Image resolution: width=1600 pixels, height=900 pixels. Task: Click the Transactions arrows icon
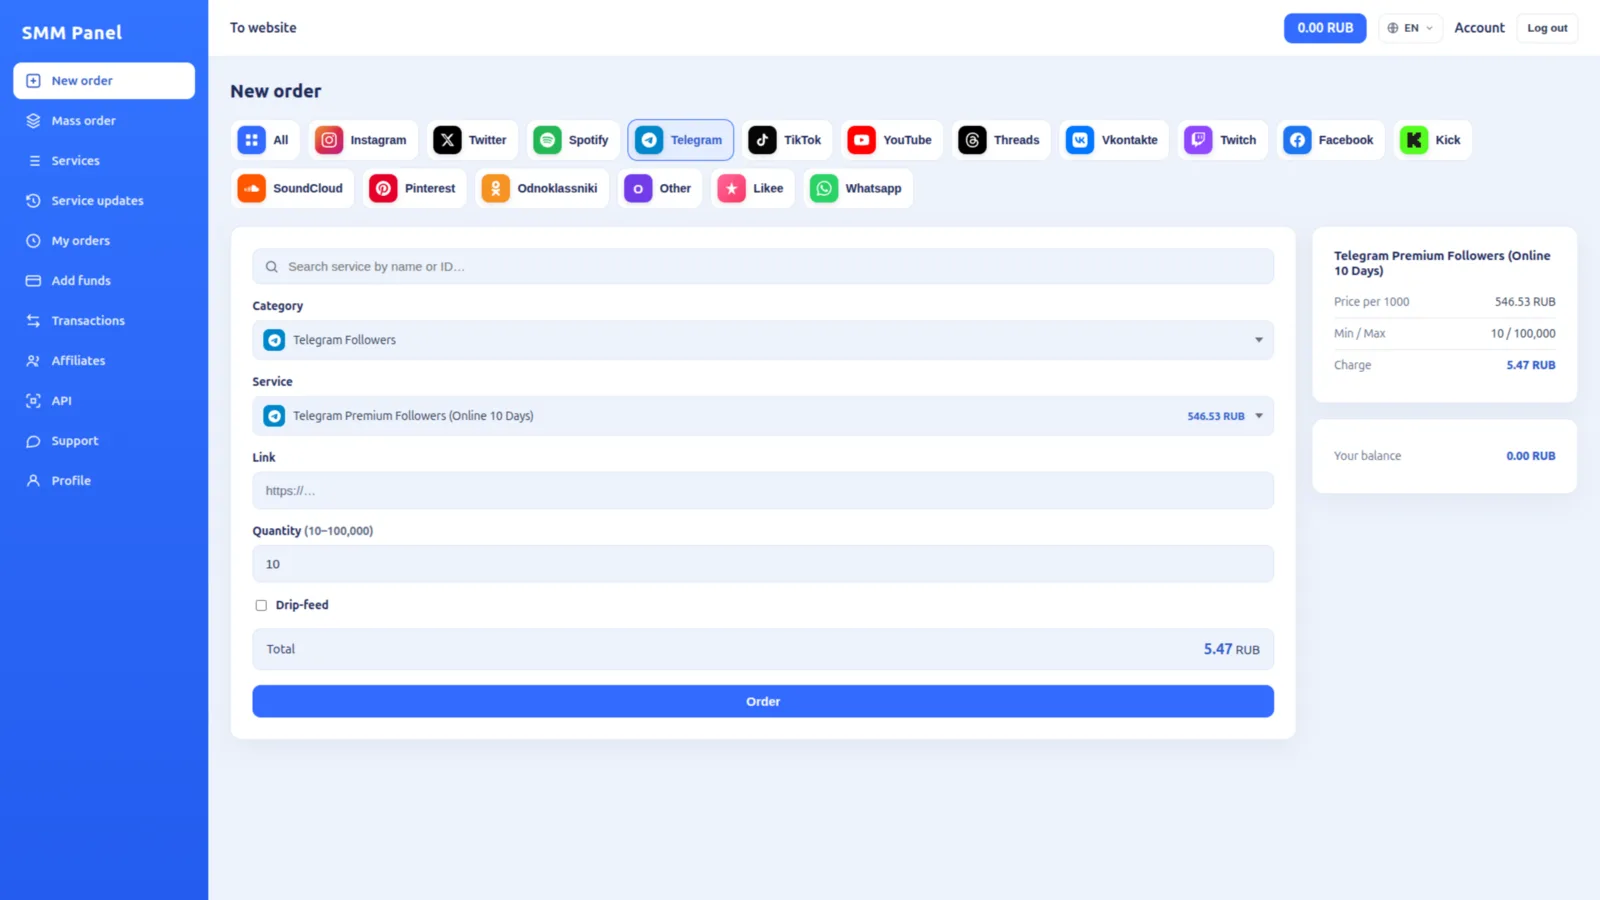pos(33,321)
